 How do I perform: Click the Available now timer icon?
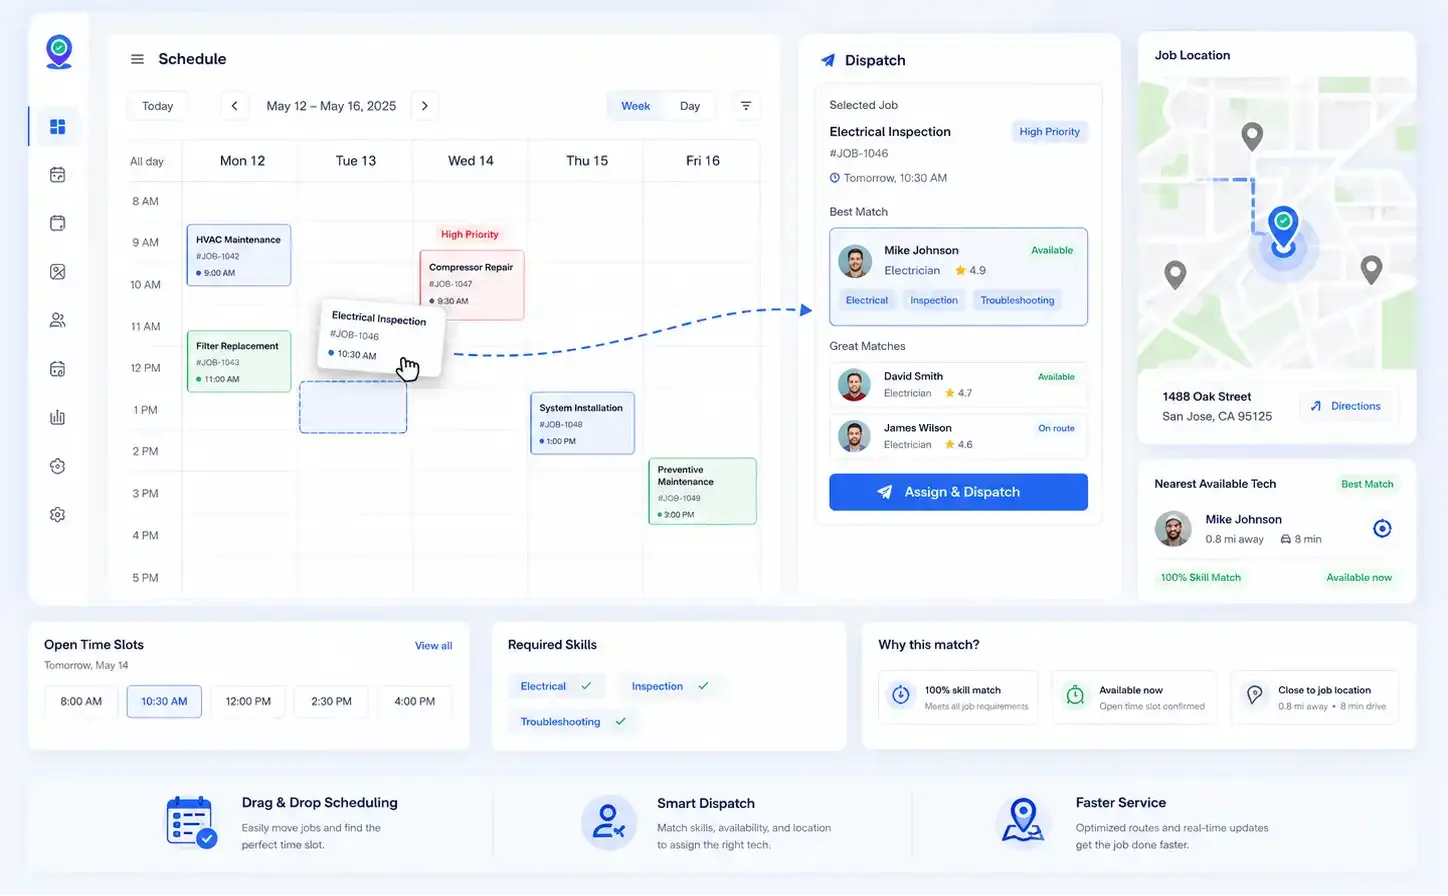point(1075,695)
